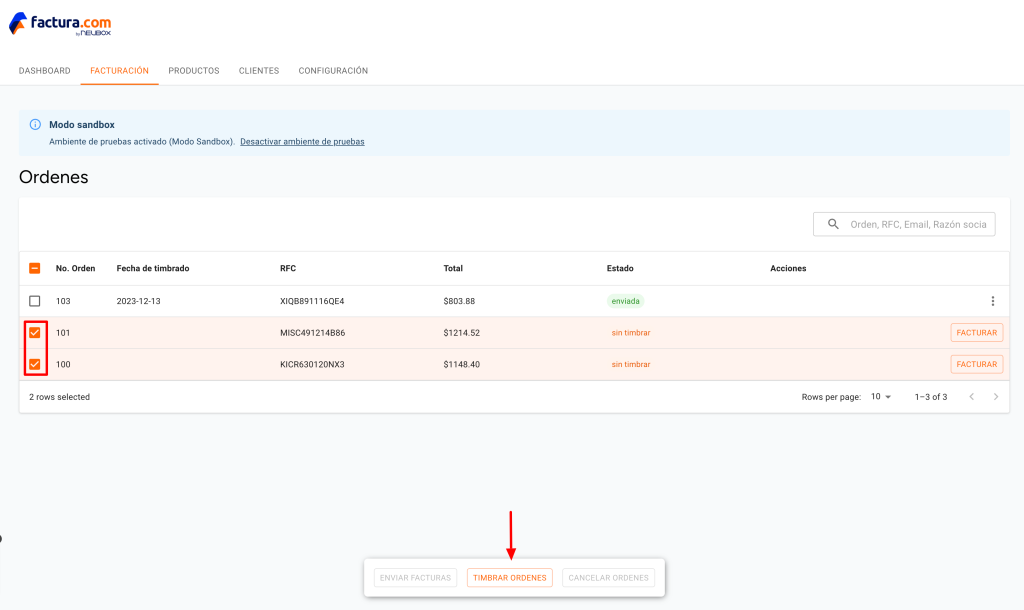The image size is (1024, 610).
Task: Uncheck the checkbox for order 100
Action: pos(35,364)
